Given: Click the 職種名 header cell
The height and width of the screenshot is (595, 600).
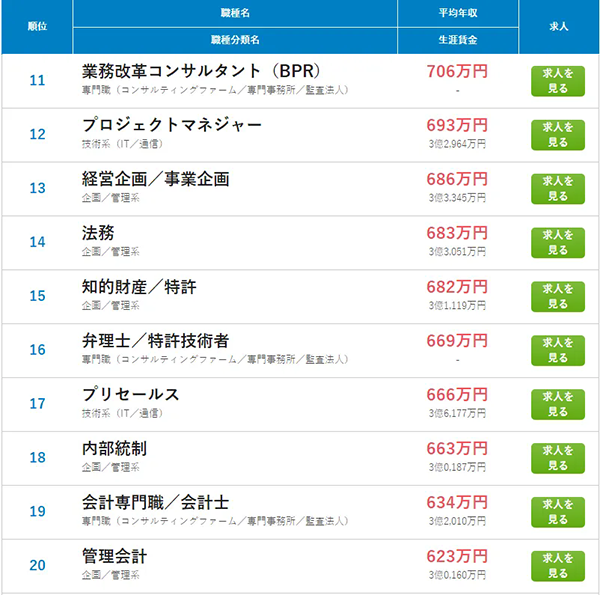Looking at the screenshot, I should (235, 13).
